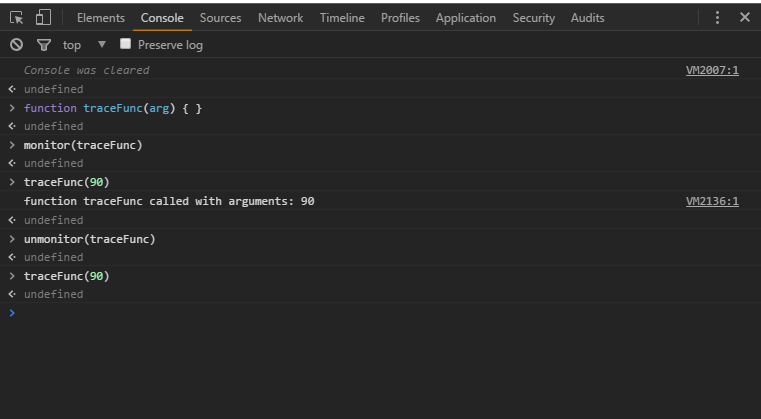Activate the inspect element picker icon
The width and height of the screenshot is (761, 419).
point(17,18)
